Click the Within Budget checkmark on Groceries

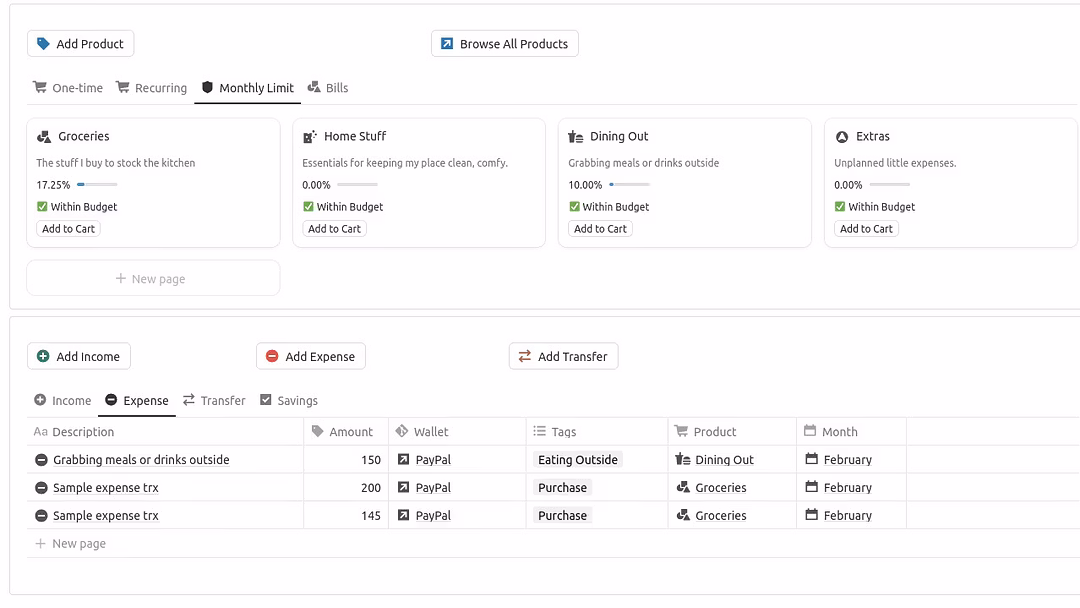pos(42,207)
